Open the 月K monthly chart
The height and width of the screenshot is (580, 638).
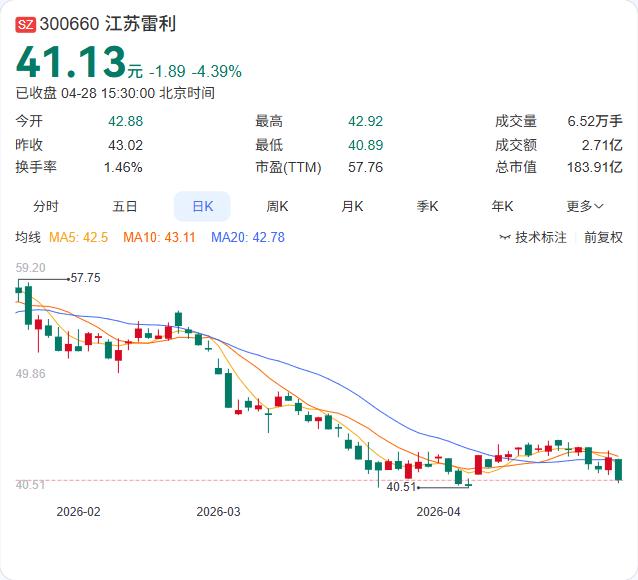point(352,206)
